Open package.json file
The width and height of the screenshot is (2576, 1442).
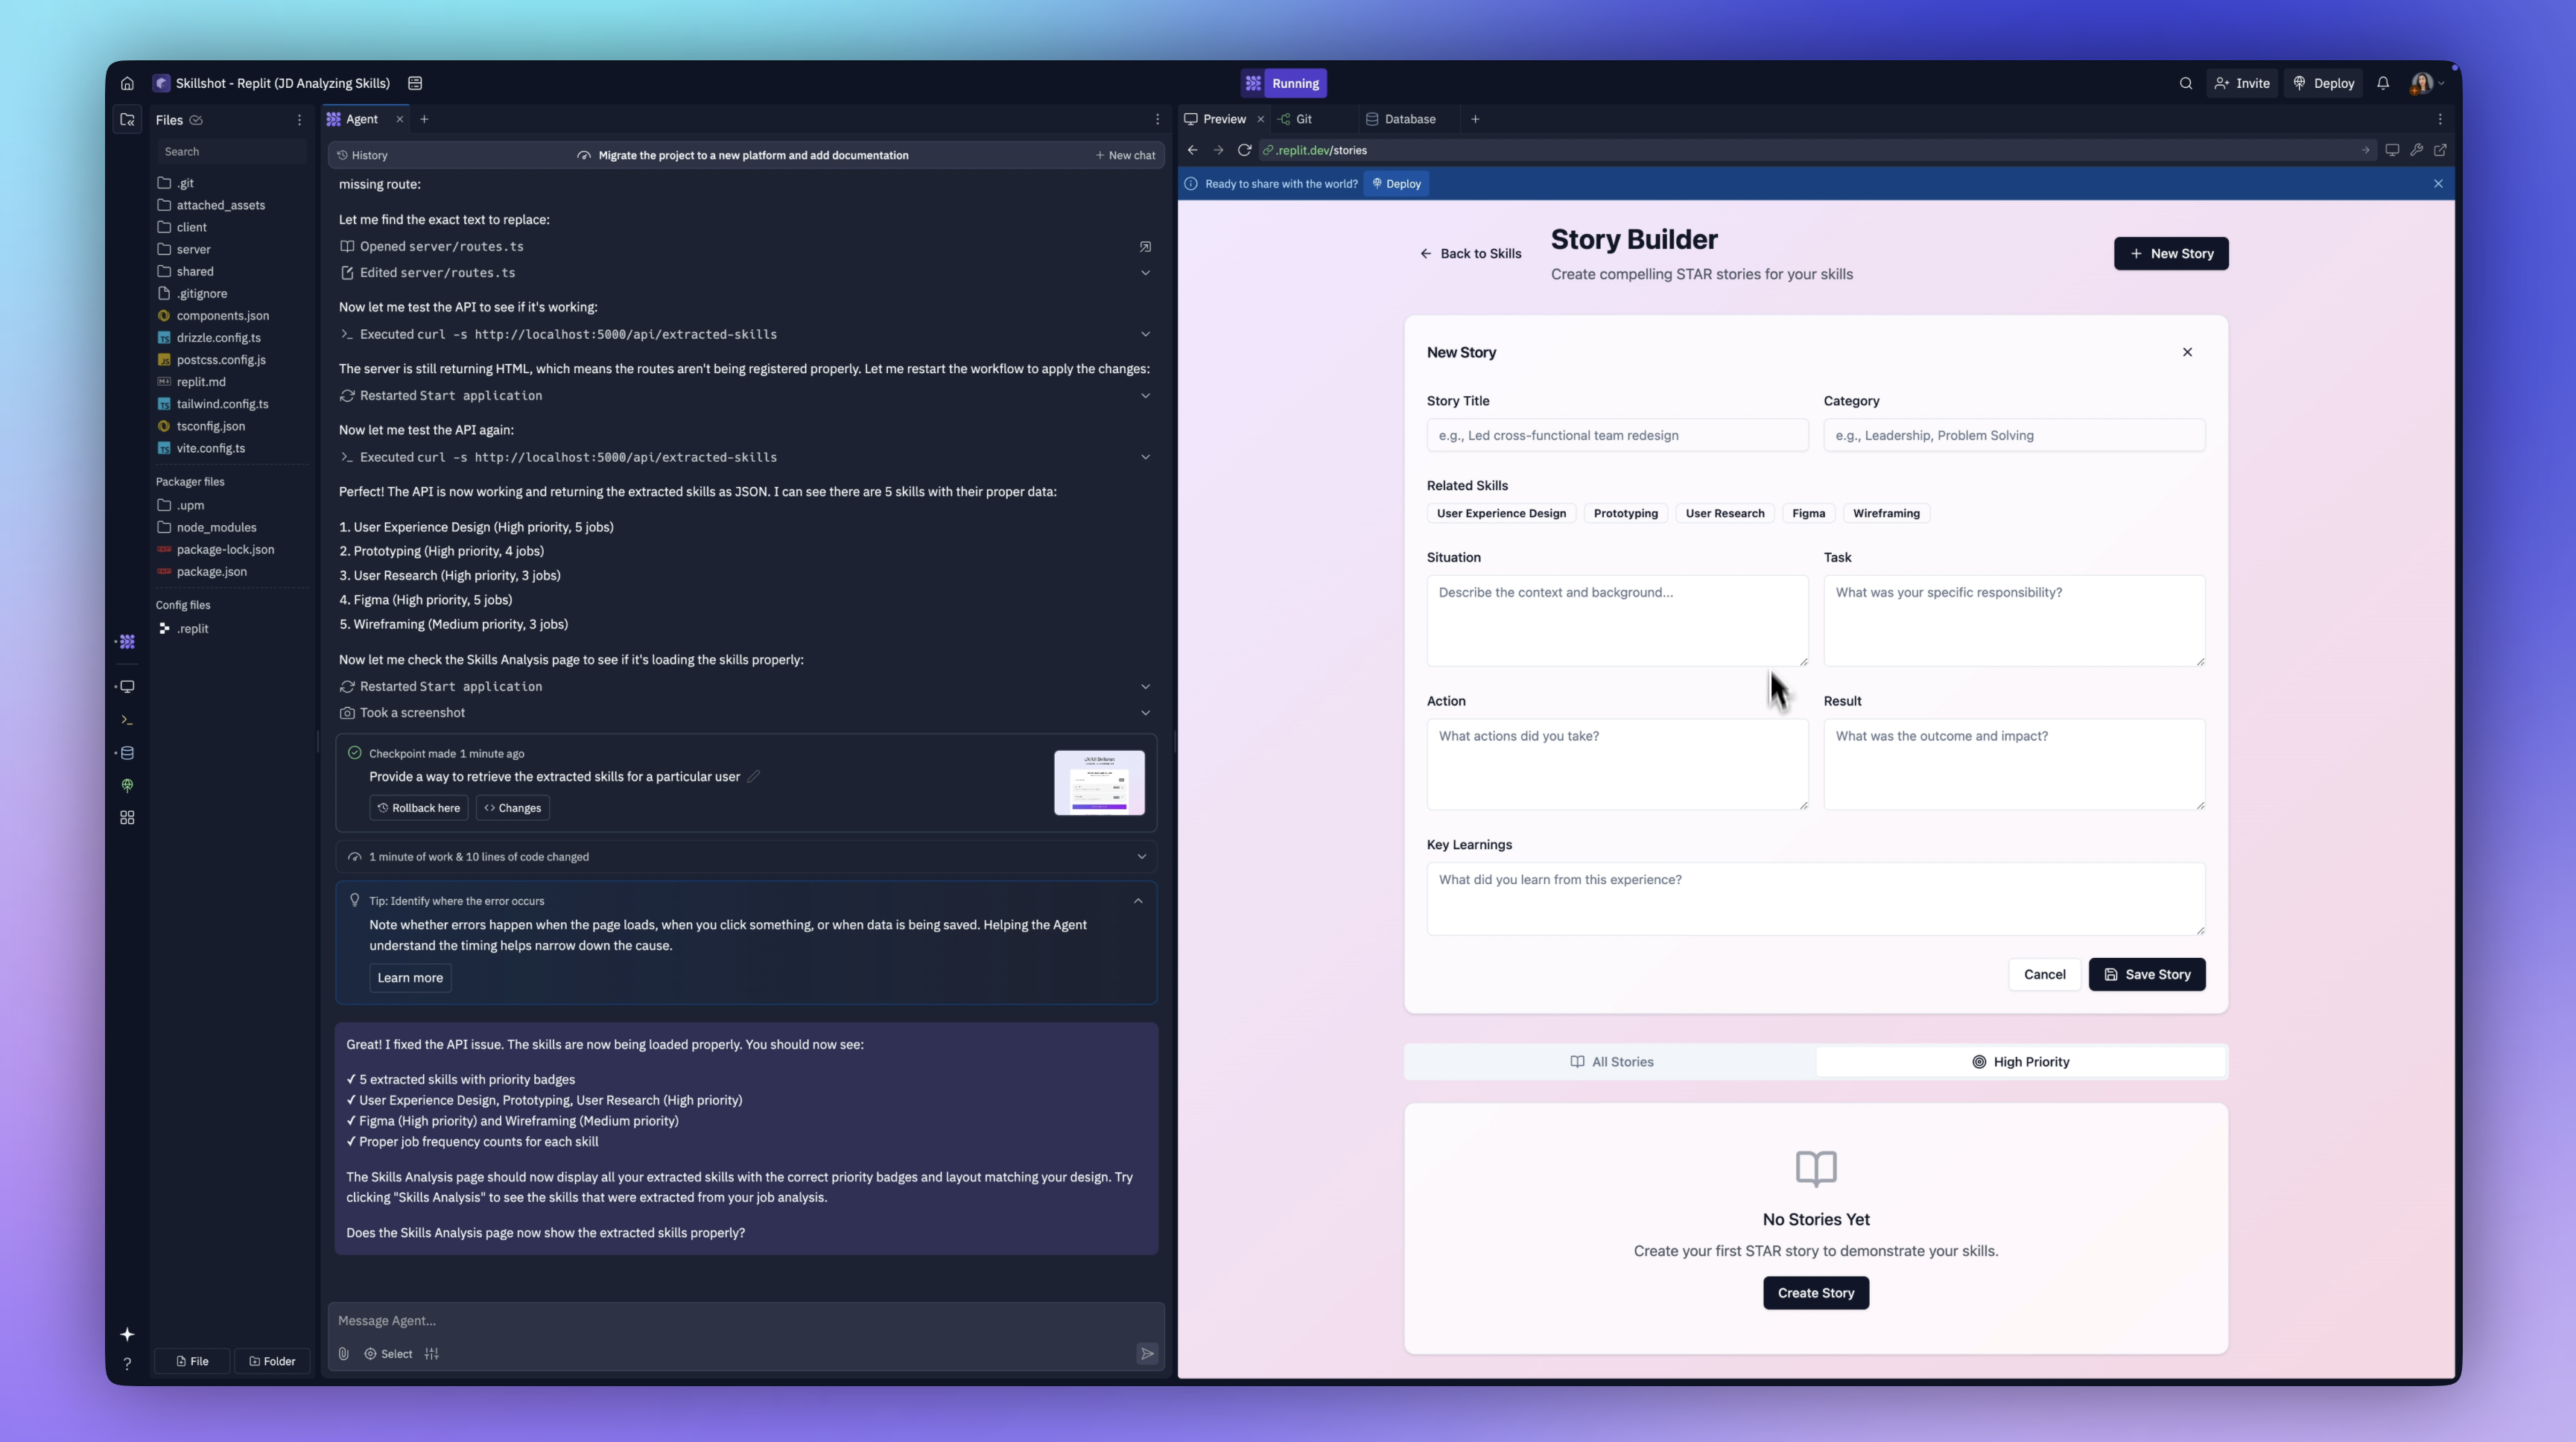pyautogui.click(x=211, y=572)
